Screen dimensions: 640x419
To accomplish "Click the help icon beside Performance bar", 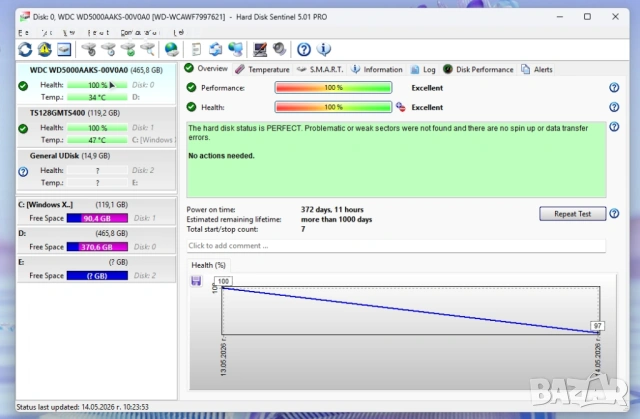I will coord(614,88).
